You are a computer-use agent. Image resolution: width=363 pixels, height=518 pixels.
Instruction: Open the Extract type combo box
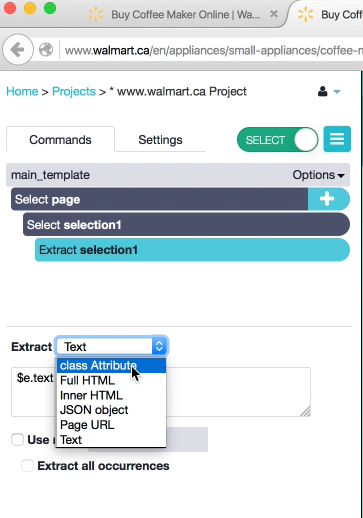click(112, 346)
